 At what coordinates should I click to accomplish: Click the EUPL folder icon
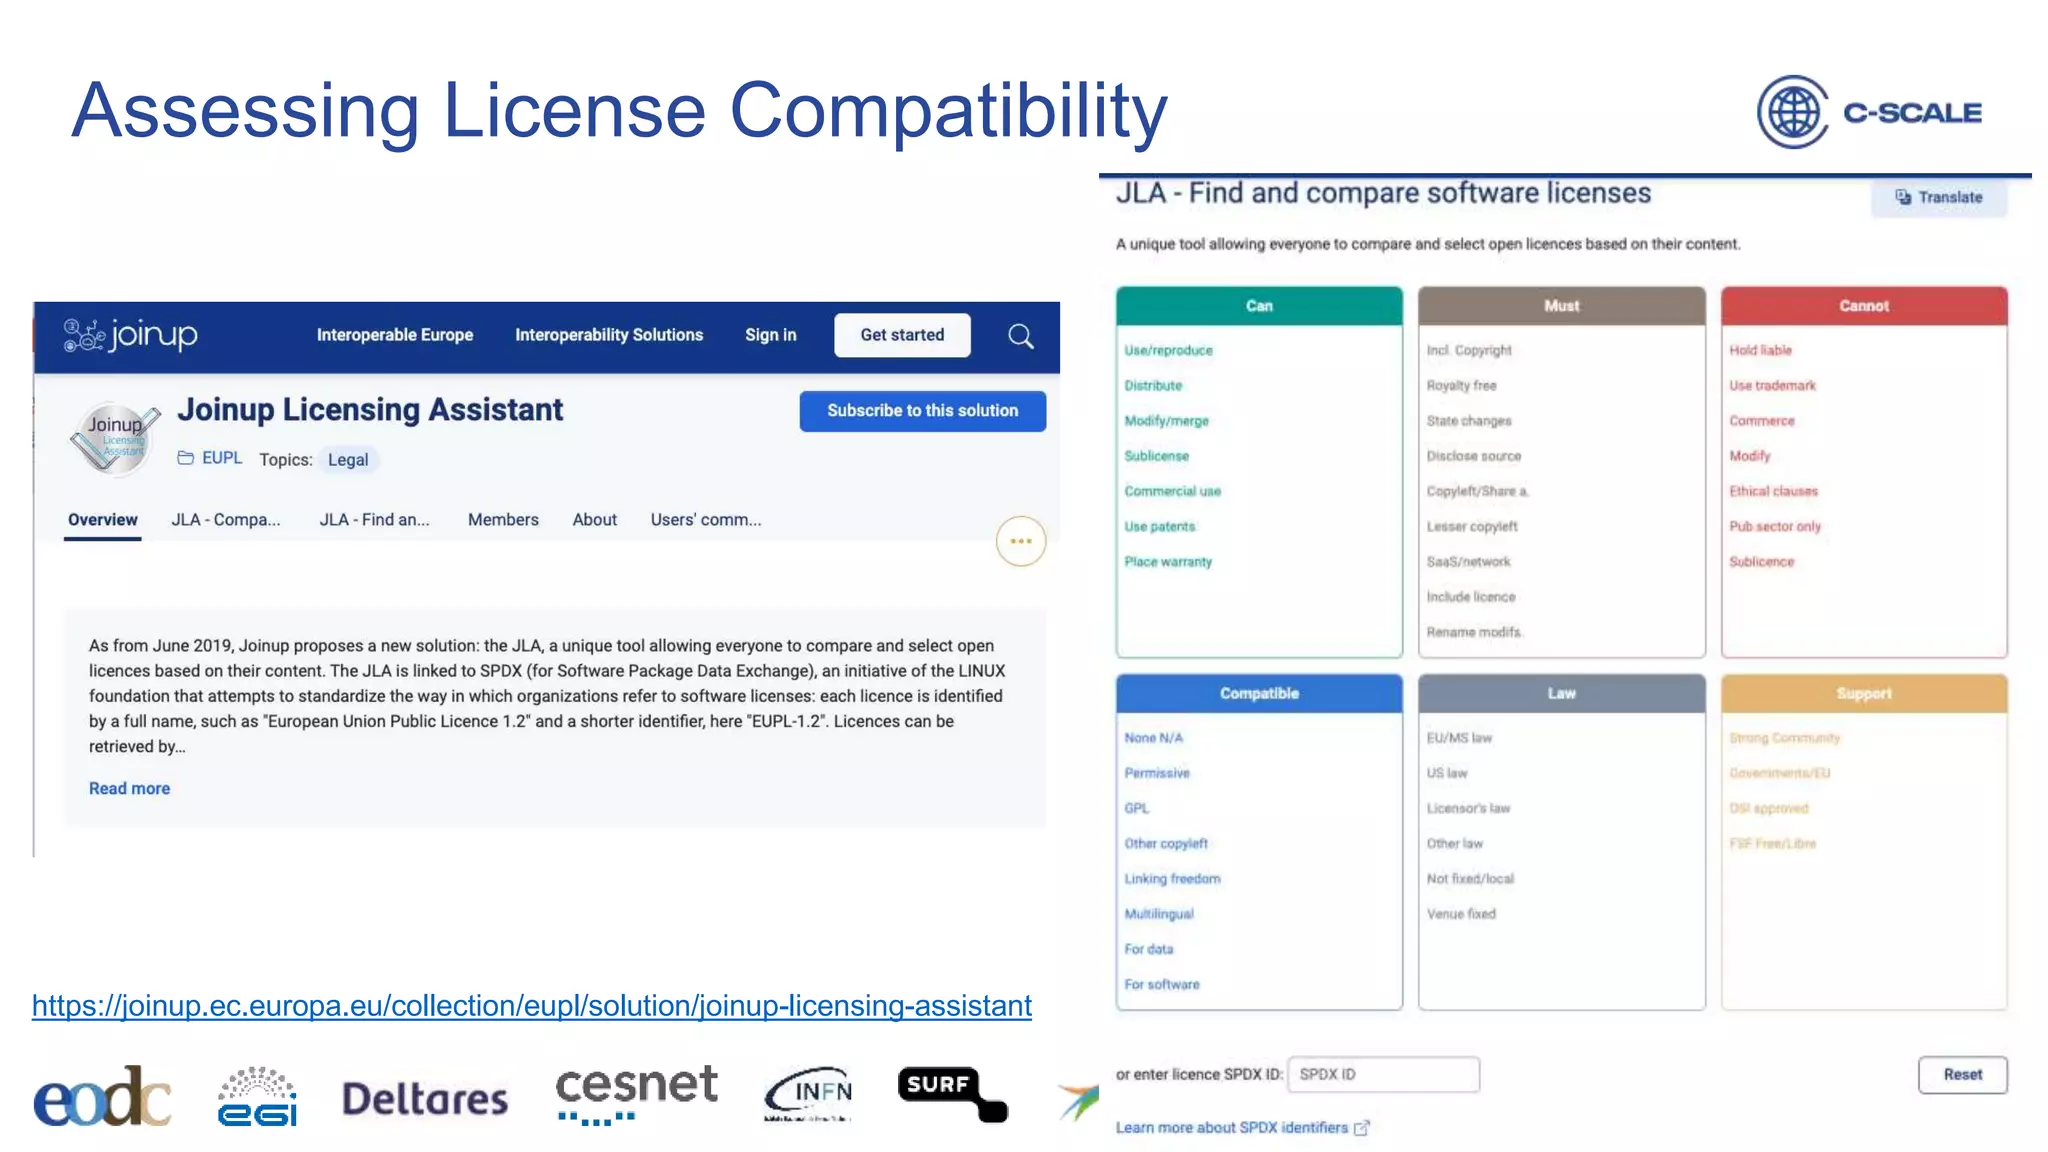click(185, 458)
